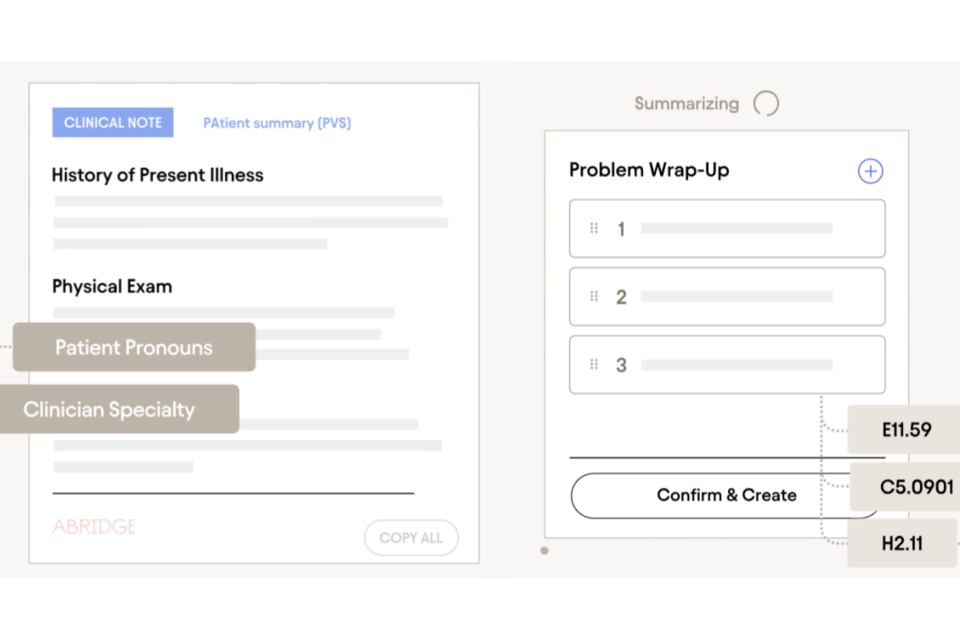Choose the E11.59 code chip
Image resolution: width=960 pixels, height=640 pixels.
(x=906, y=430)
